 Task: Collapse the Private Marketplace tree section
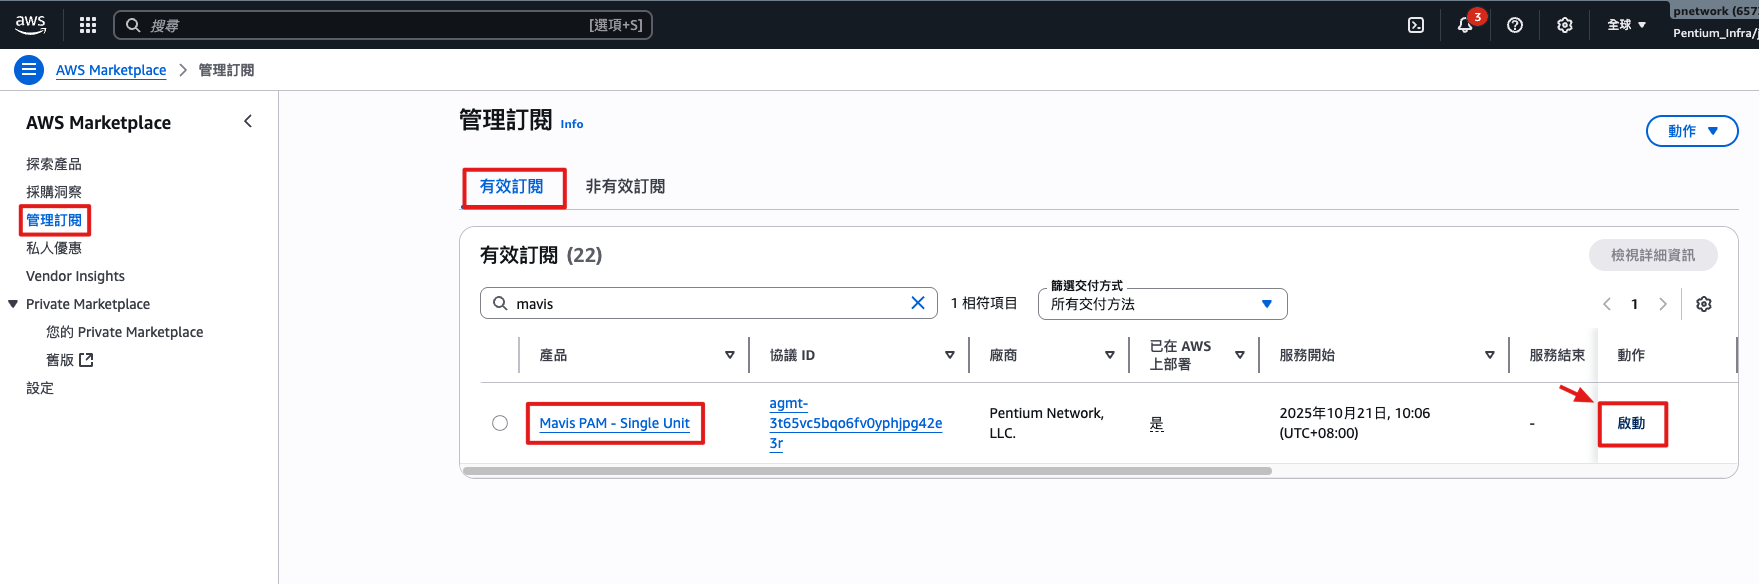tap(13, 304)
